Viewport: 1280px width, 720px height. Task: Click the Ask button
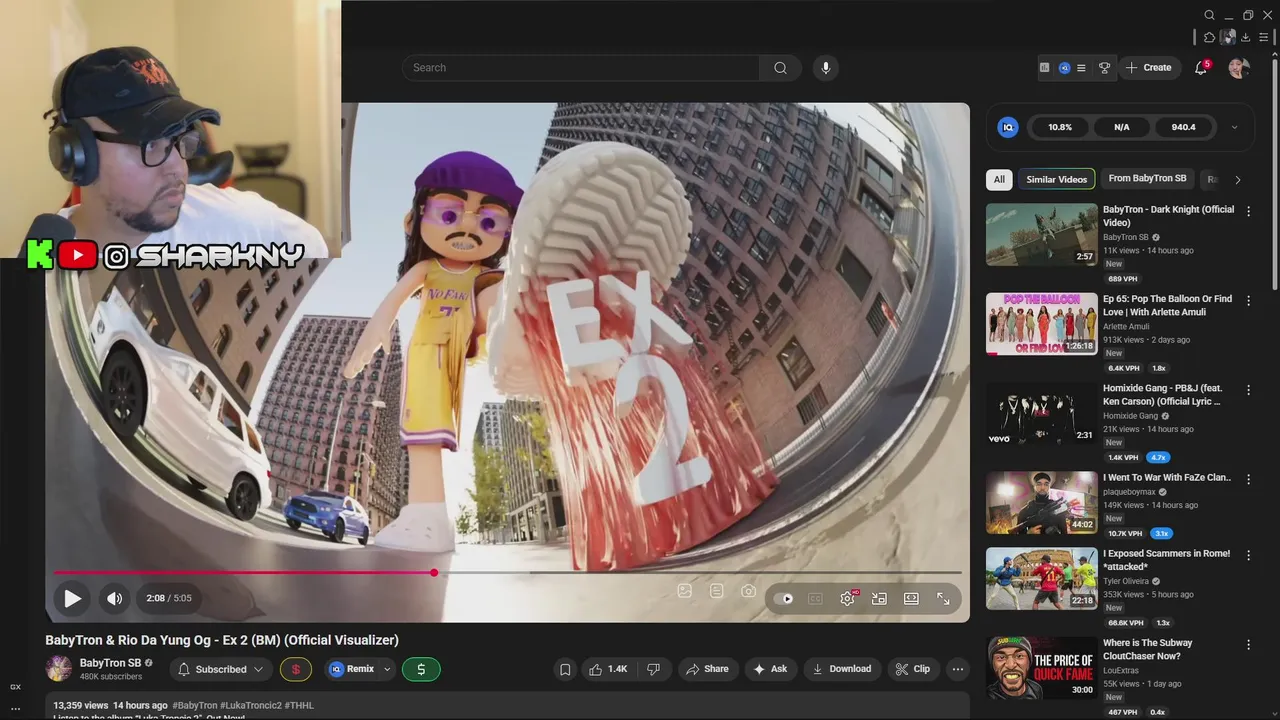[769, 669]
